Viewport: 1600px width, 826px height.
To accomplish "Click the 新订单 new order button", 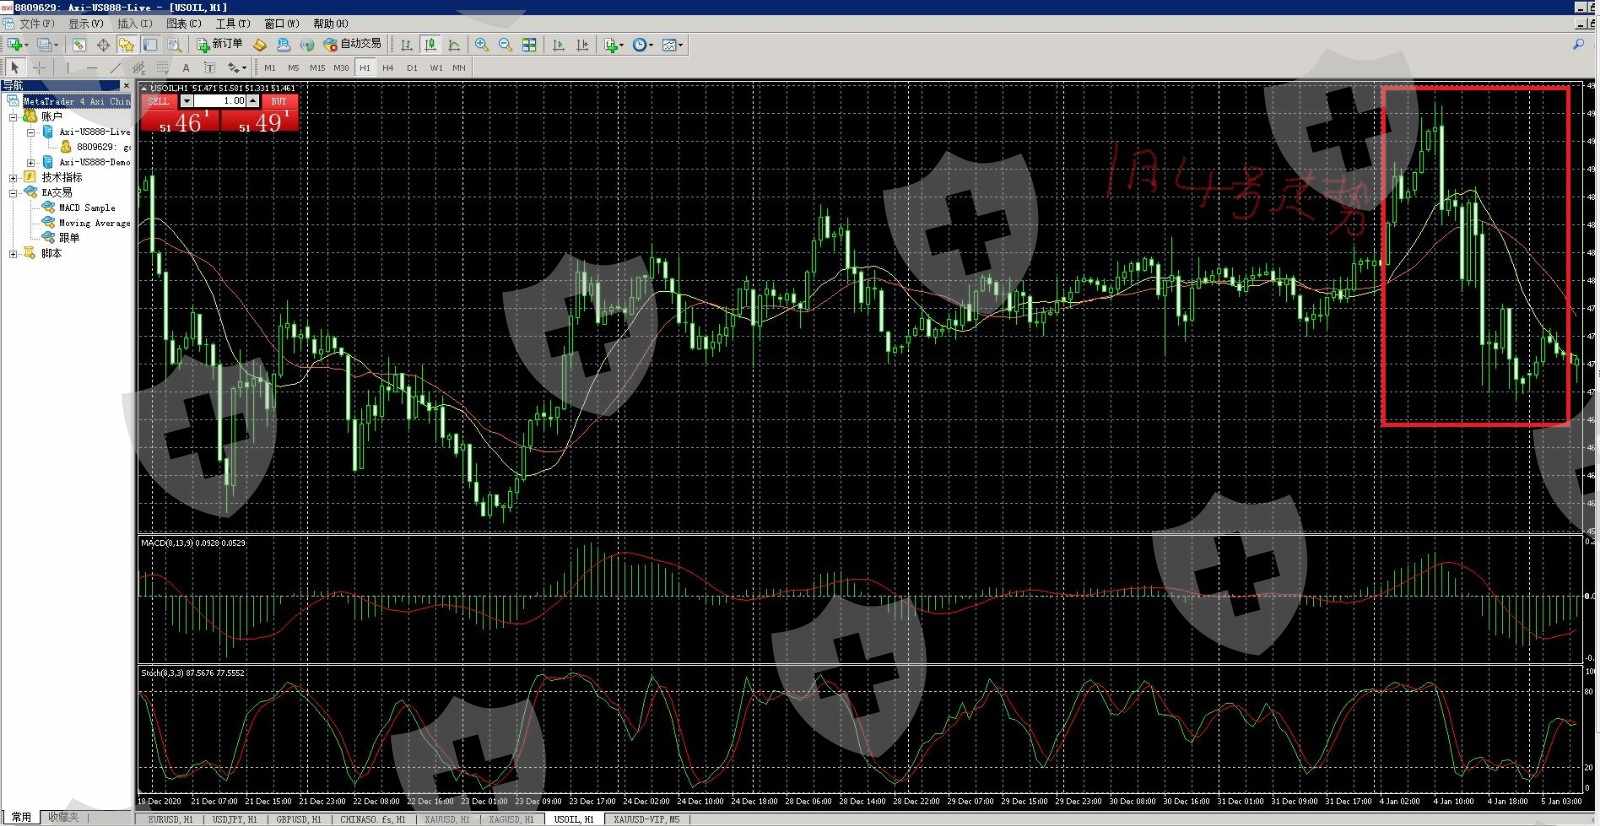I will click(x=220, y=44).
